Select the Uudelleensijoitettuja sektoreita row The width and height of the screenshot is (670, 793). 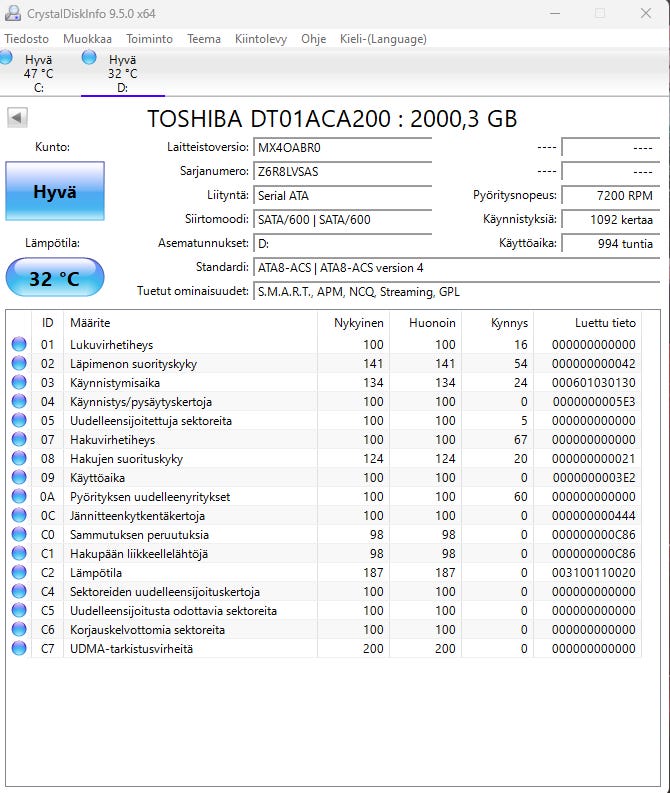pos(150,421)
